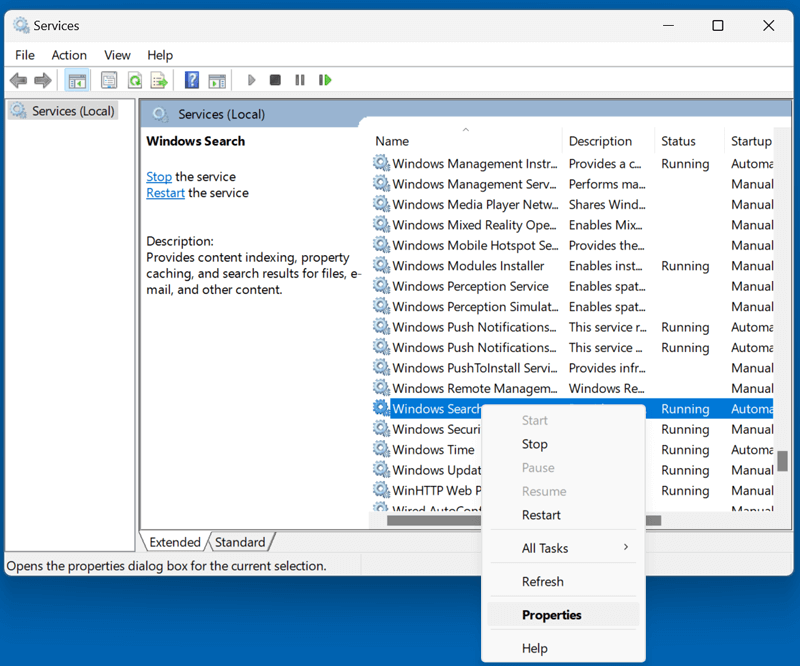
Task: Select the Refresh toolbar icon
Action: click(x=135, y=80)
